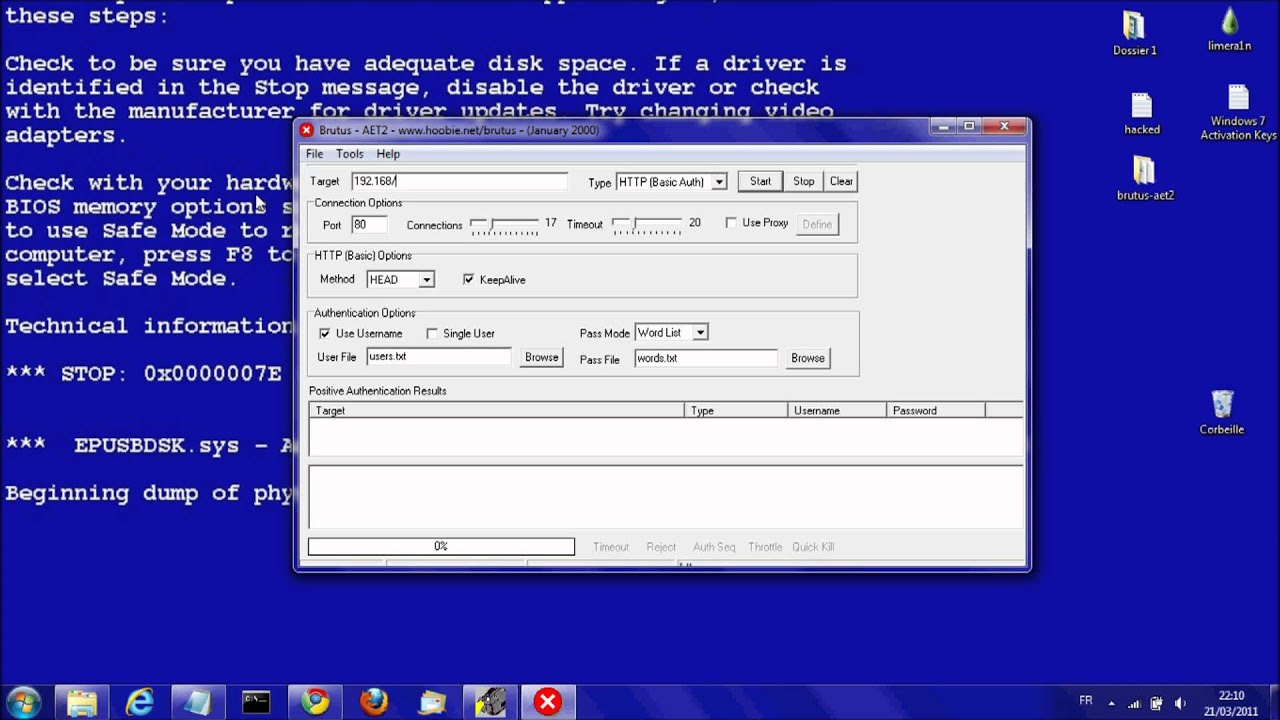Click the 0% progress bar
Screen dimensions: 1280x720
(441, 546)
